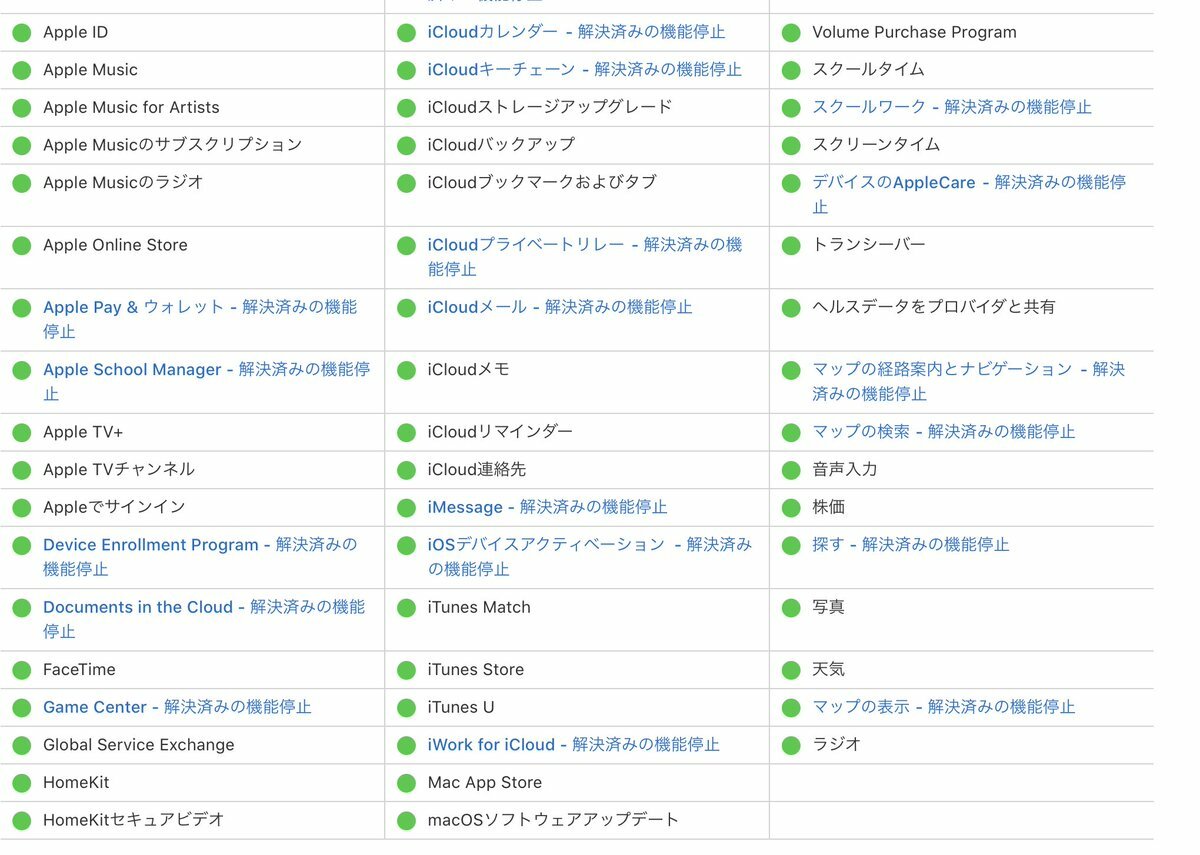
Task: Click the green status dot next to 写真
Action: tap(791, 608)
